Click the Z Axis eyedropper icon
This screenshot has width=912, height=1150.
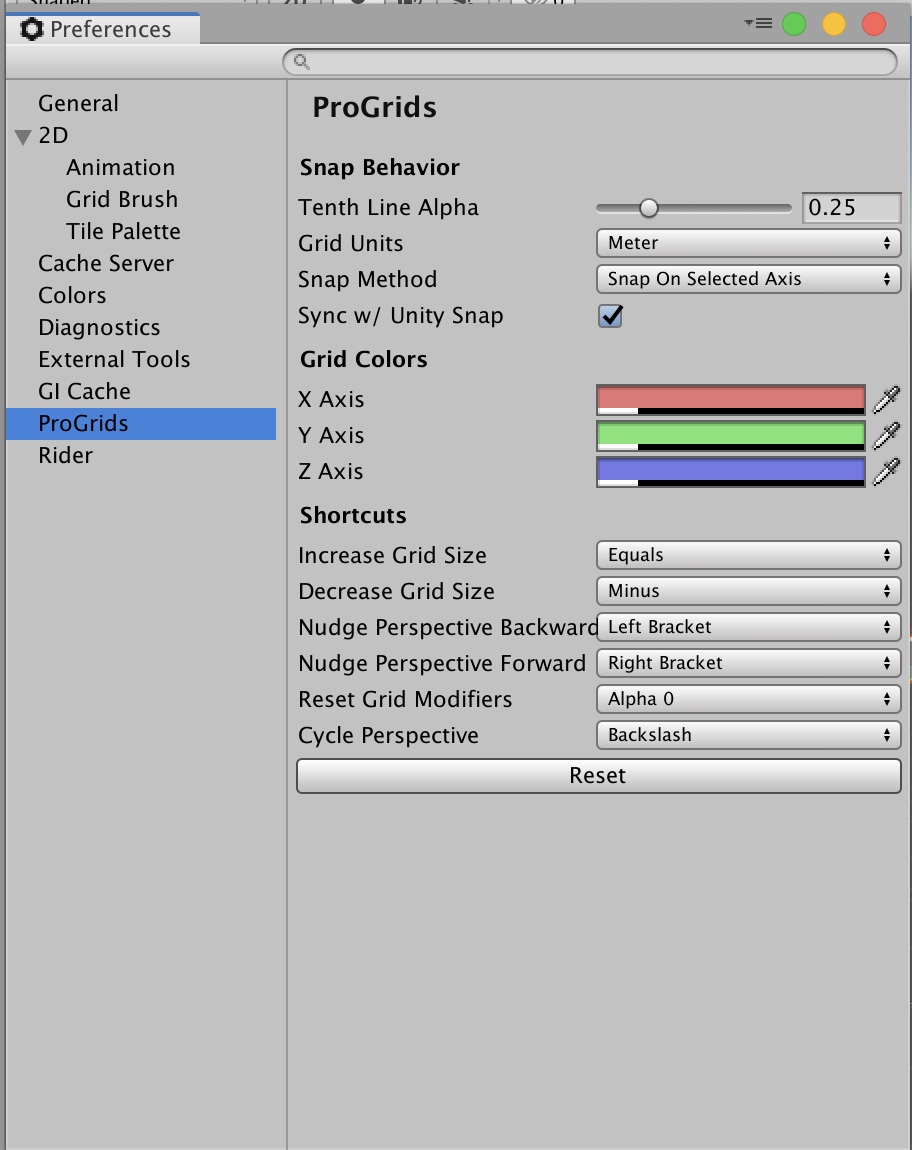tap(886, 472)
